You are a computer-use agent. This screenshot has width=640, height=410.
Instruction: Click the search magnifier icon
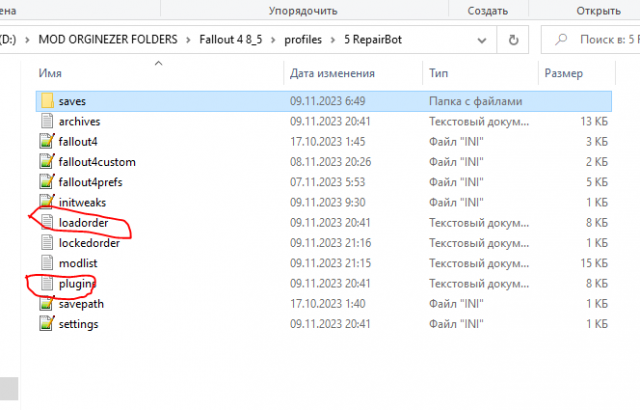click(558, 40)
